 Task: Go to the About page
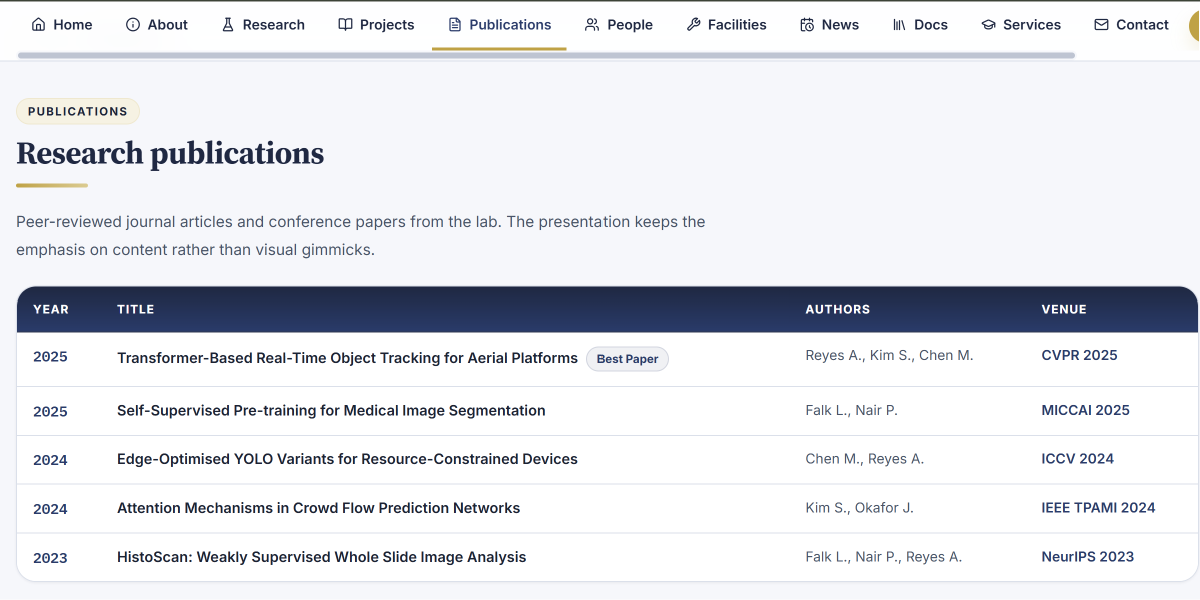click(x=157, y=24)
